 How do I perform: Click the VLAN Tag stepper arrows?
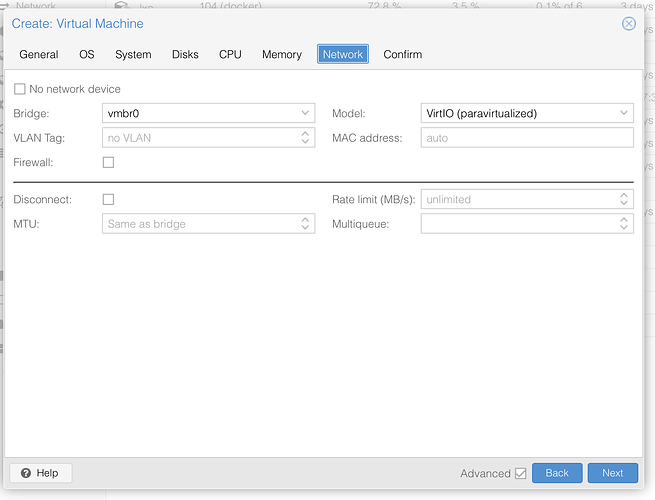(x=305, y=137)
